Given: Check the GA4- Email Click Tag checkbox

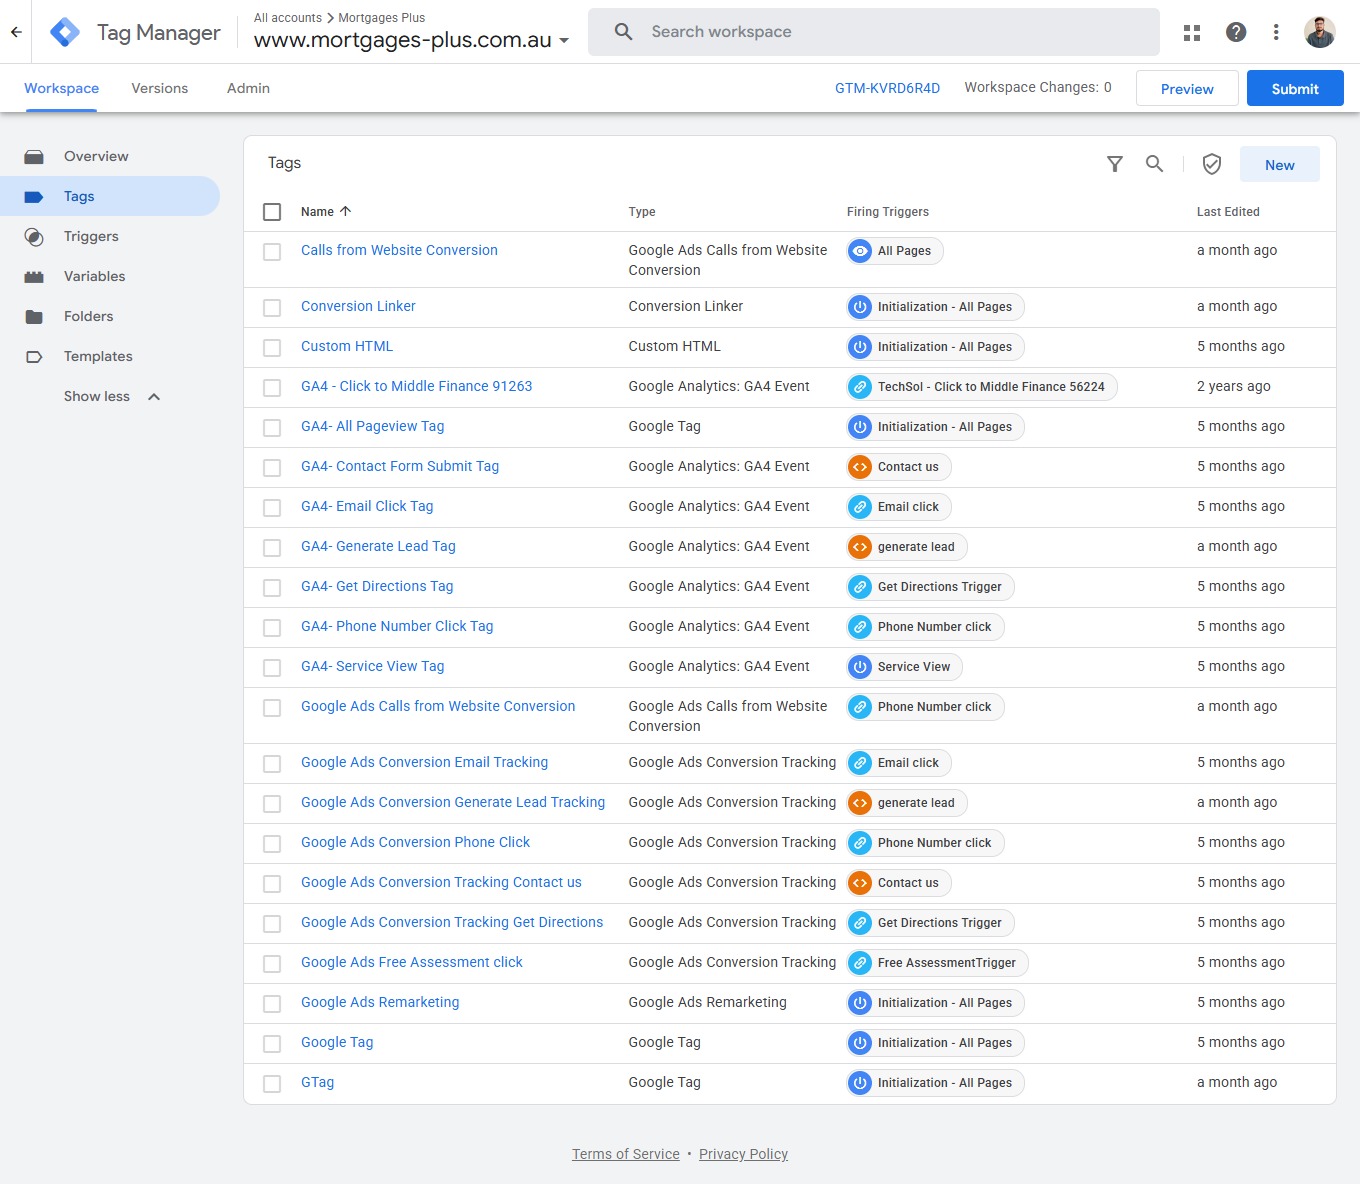Looking at the screenshot, I should pyautogui.click(x=272, y=508).
